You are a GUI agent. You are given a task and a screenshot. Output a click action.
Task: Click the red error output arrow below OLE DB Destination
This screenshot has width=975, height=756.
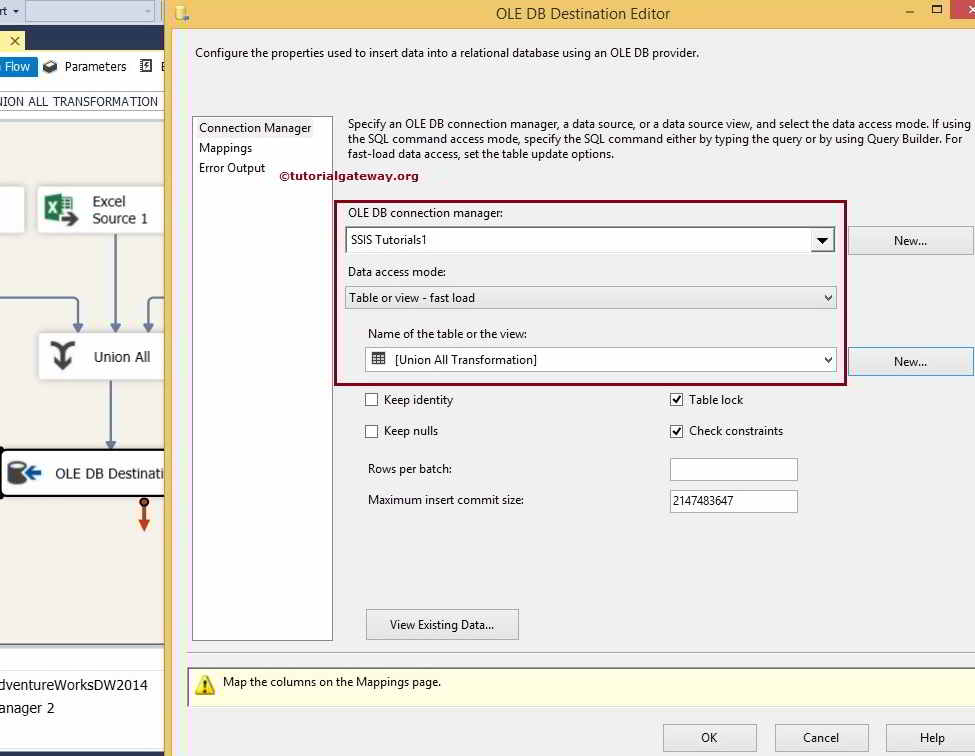(144, 516)
